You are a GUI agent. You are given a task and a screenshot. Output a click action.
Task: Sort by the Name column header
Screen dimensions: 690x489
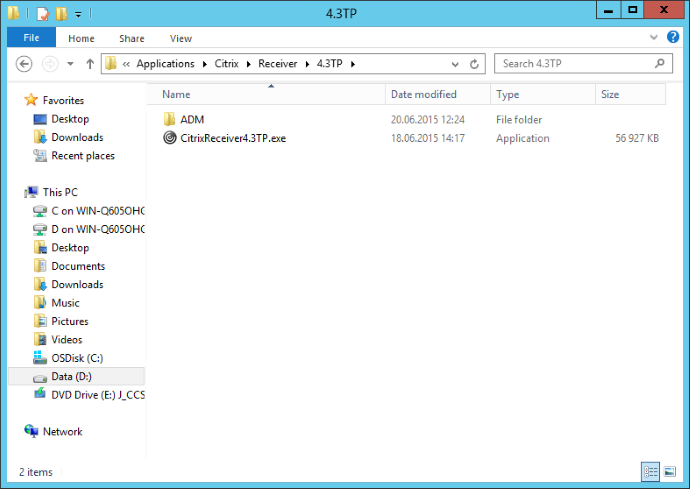click(x=267, y=94)
